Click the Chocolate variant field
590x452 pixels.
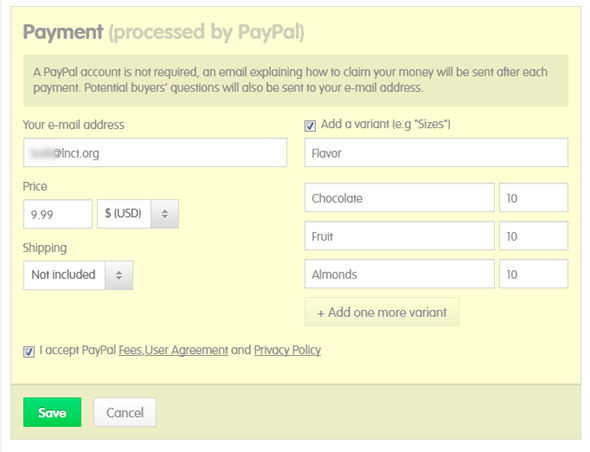point(399,198)
